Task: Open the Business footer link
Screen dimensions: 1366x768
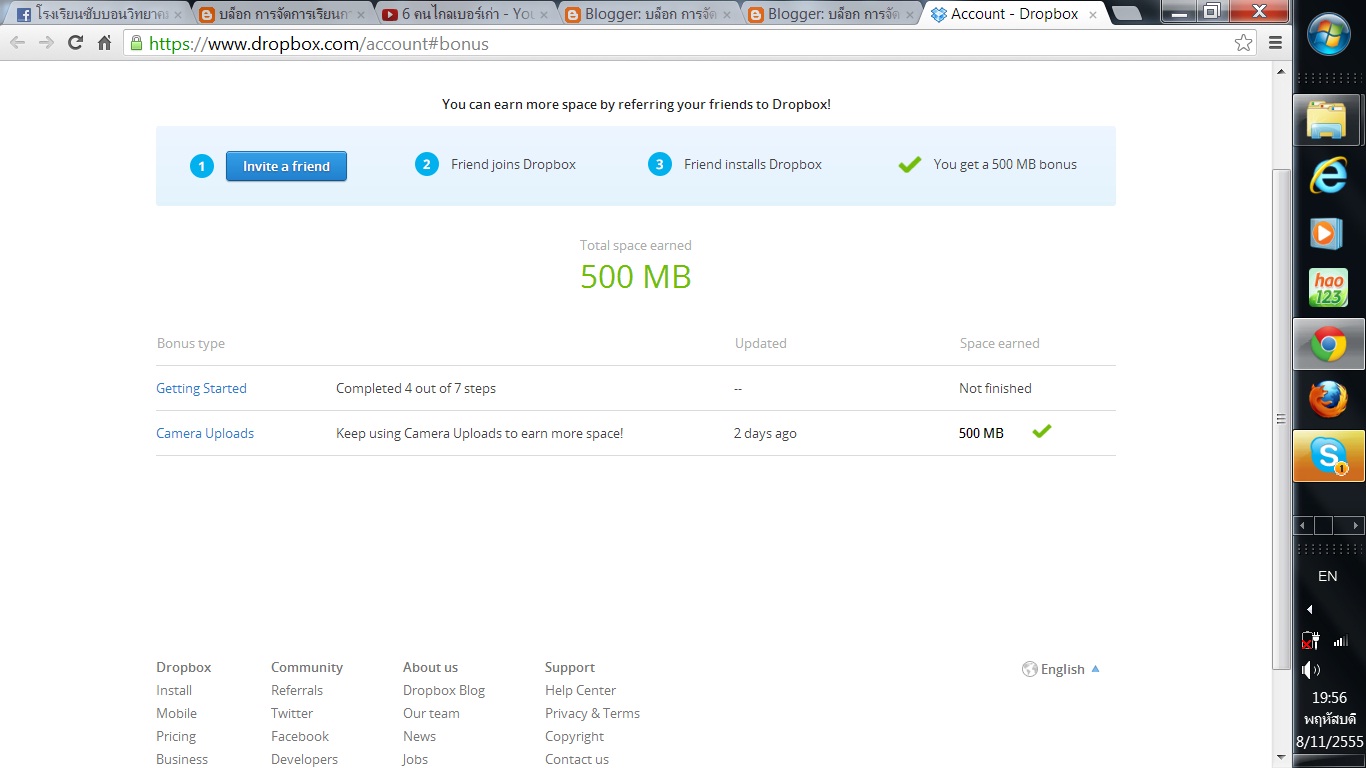Action: tap(182, 759)
